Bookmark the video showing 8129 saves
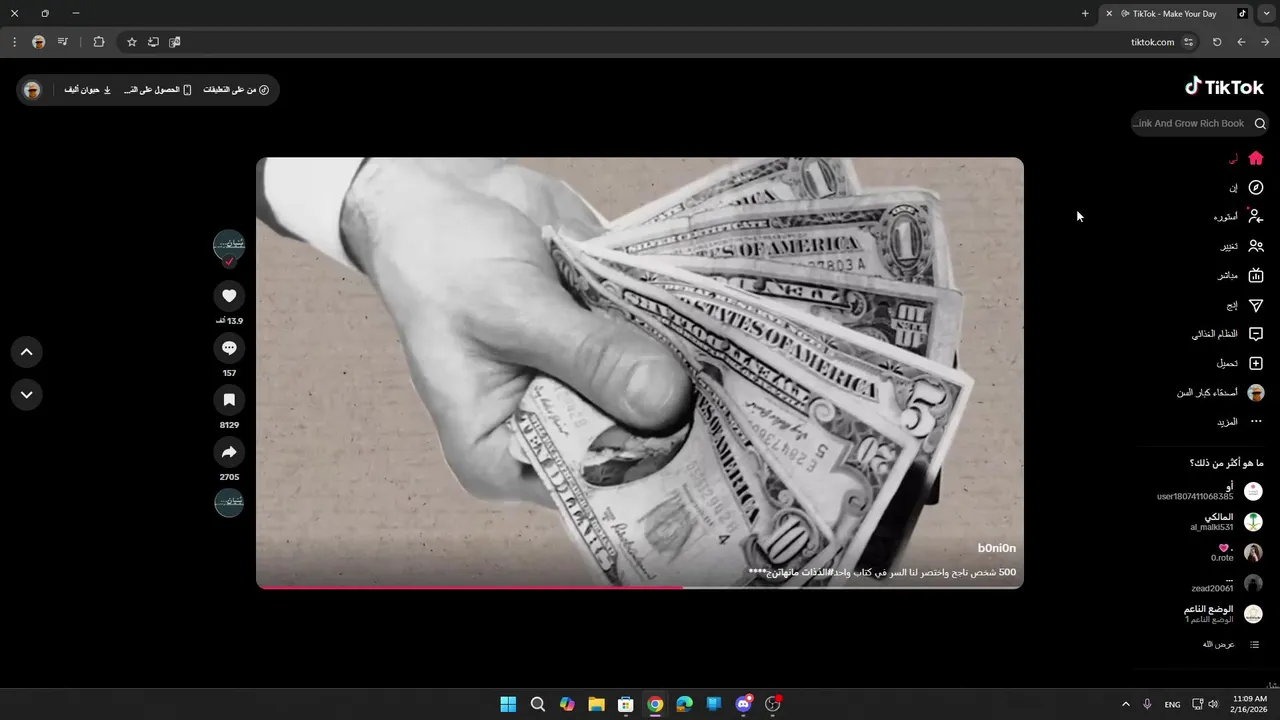Viewport: 1280px width, 720px height. click(229, 400)
